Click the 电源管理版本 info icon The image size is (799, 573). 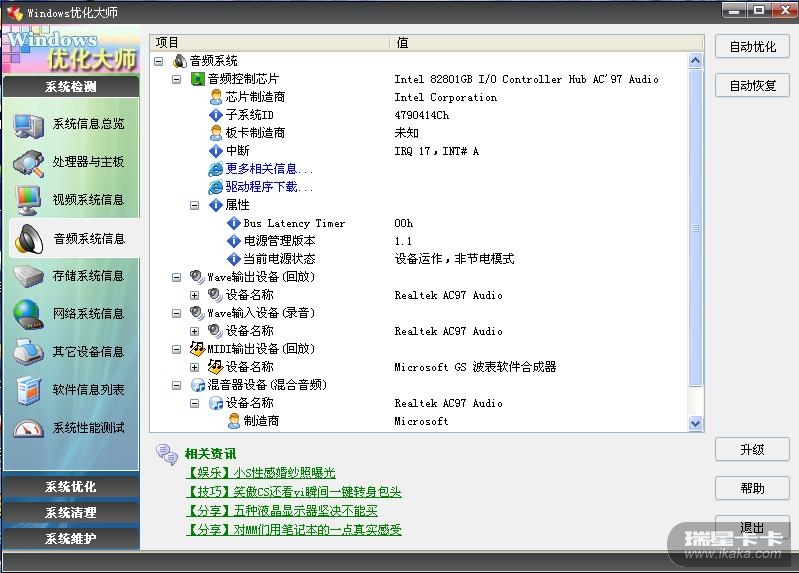(233, 241)
